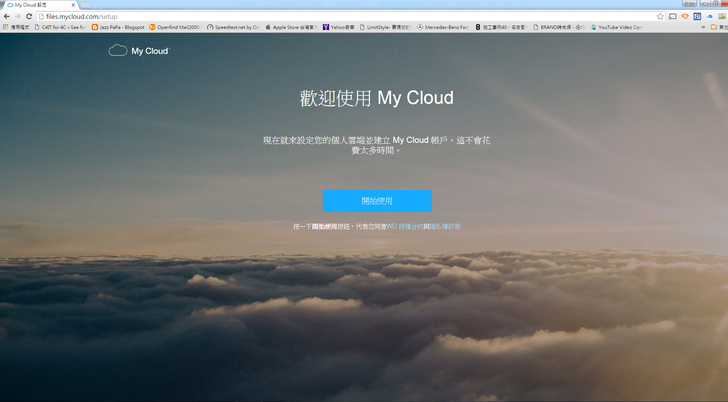Open the Blogger Jazz PaPa bookmark
The image size is (728, 402).
118,27
